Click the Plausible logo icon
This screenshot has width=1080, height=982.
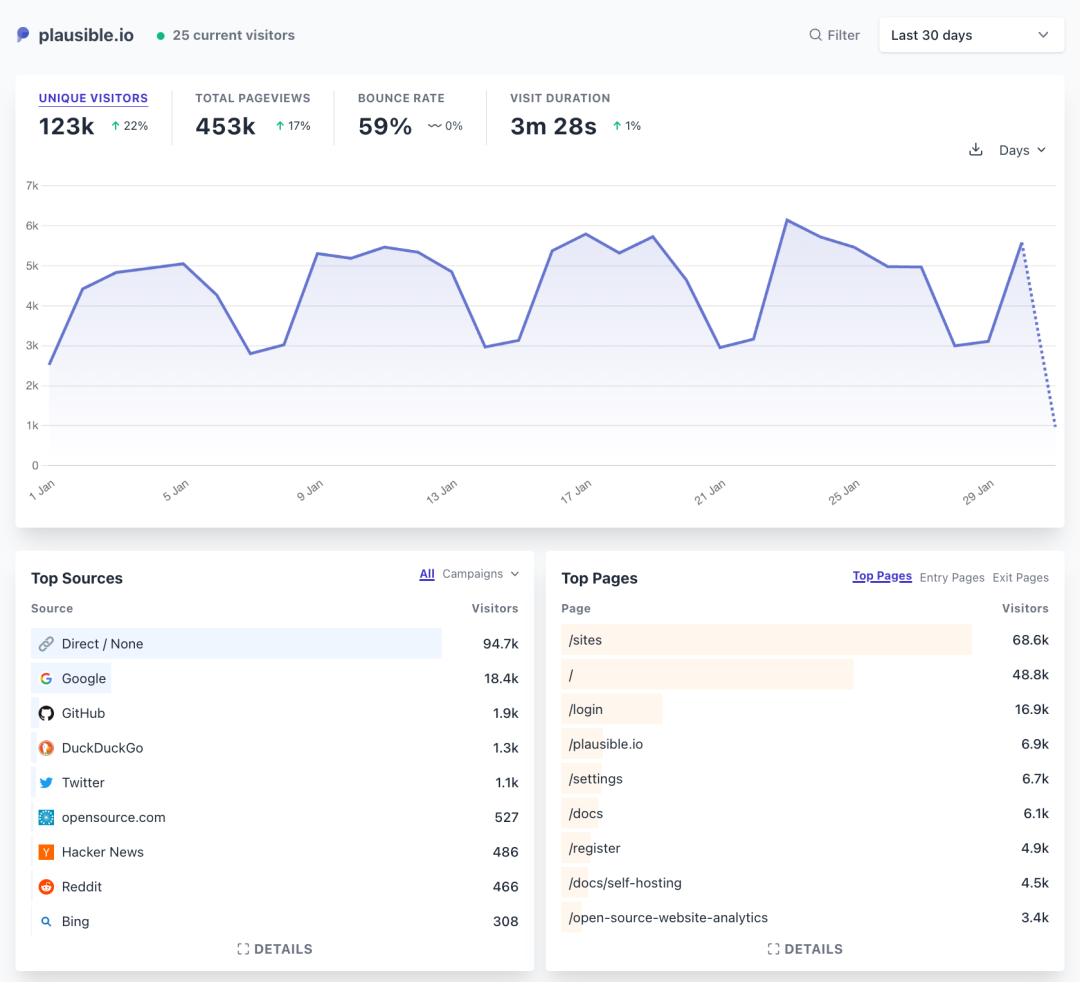tap(23, 35)
